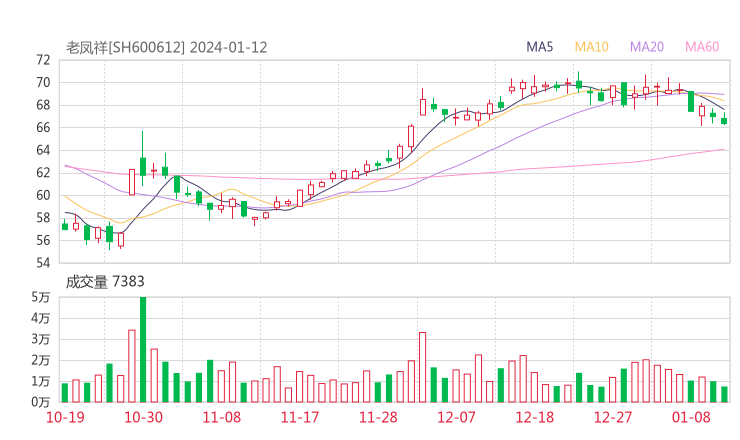Click the 0万 volume axis label

point(41,402)
